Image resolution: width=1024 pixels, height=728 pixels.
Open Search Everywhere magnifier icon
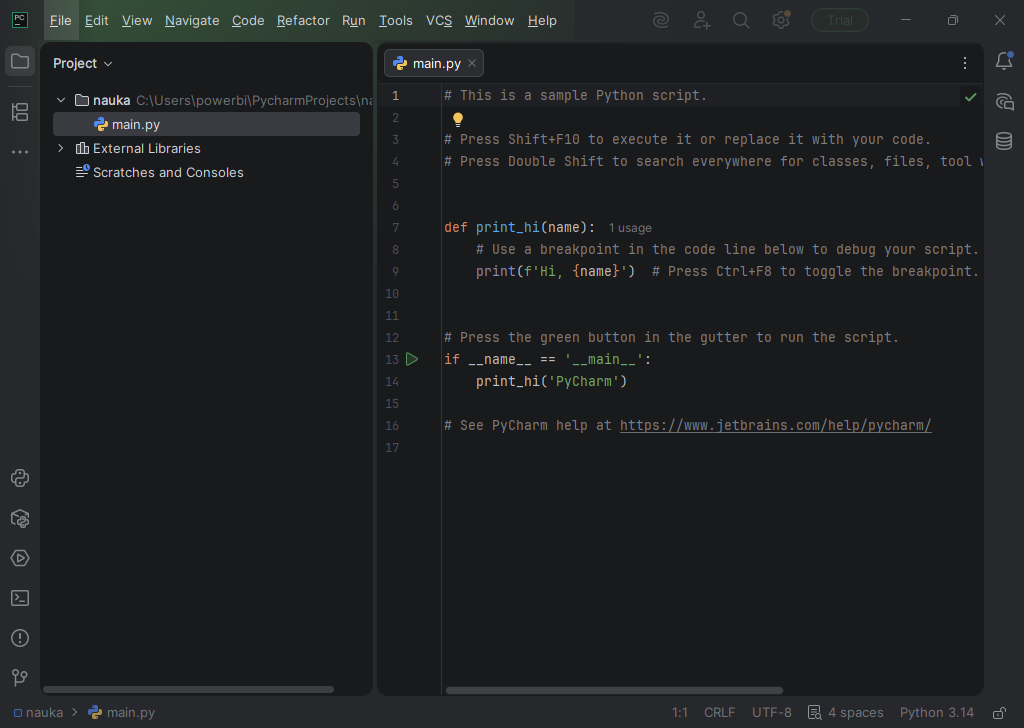tap(741, 20)
